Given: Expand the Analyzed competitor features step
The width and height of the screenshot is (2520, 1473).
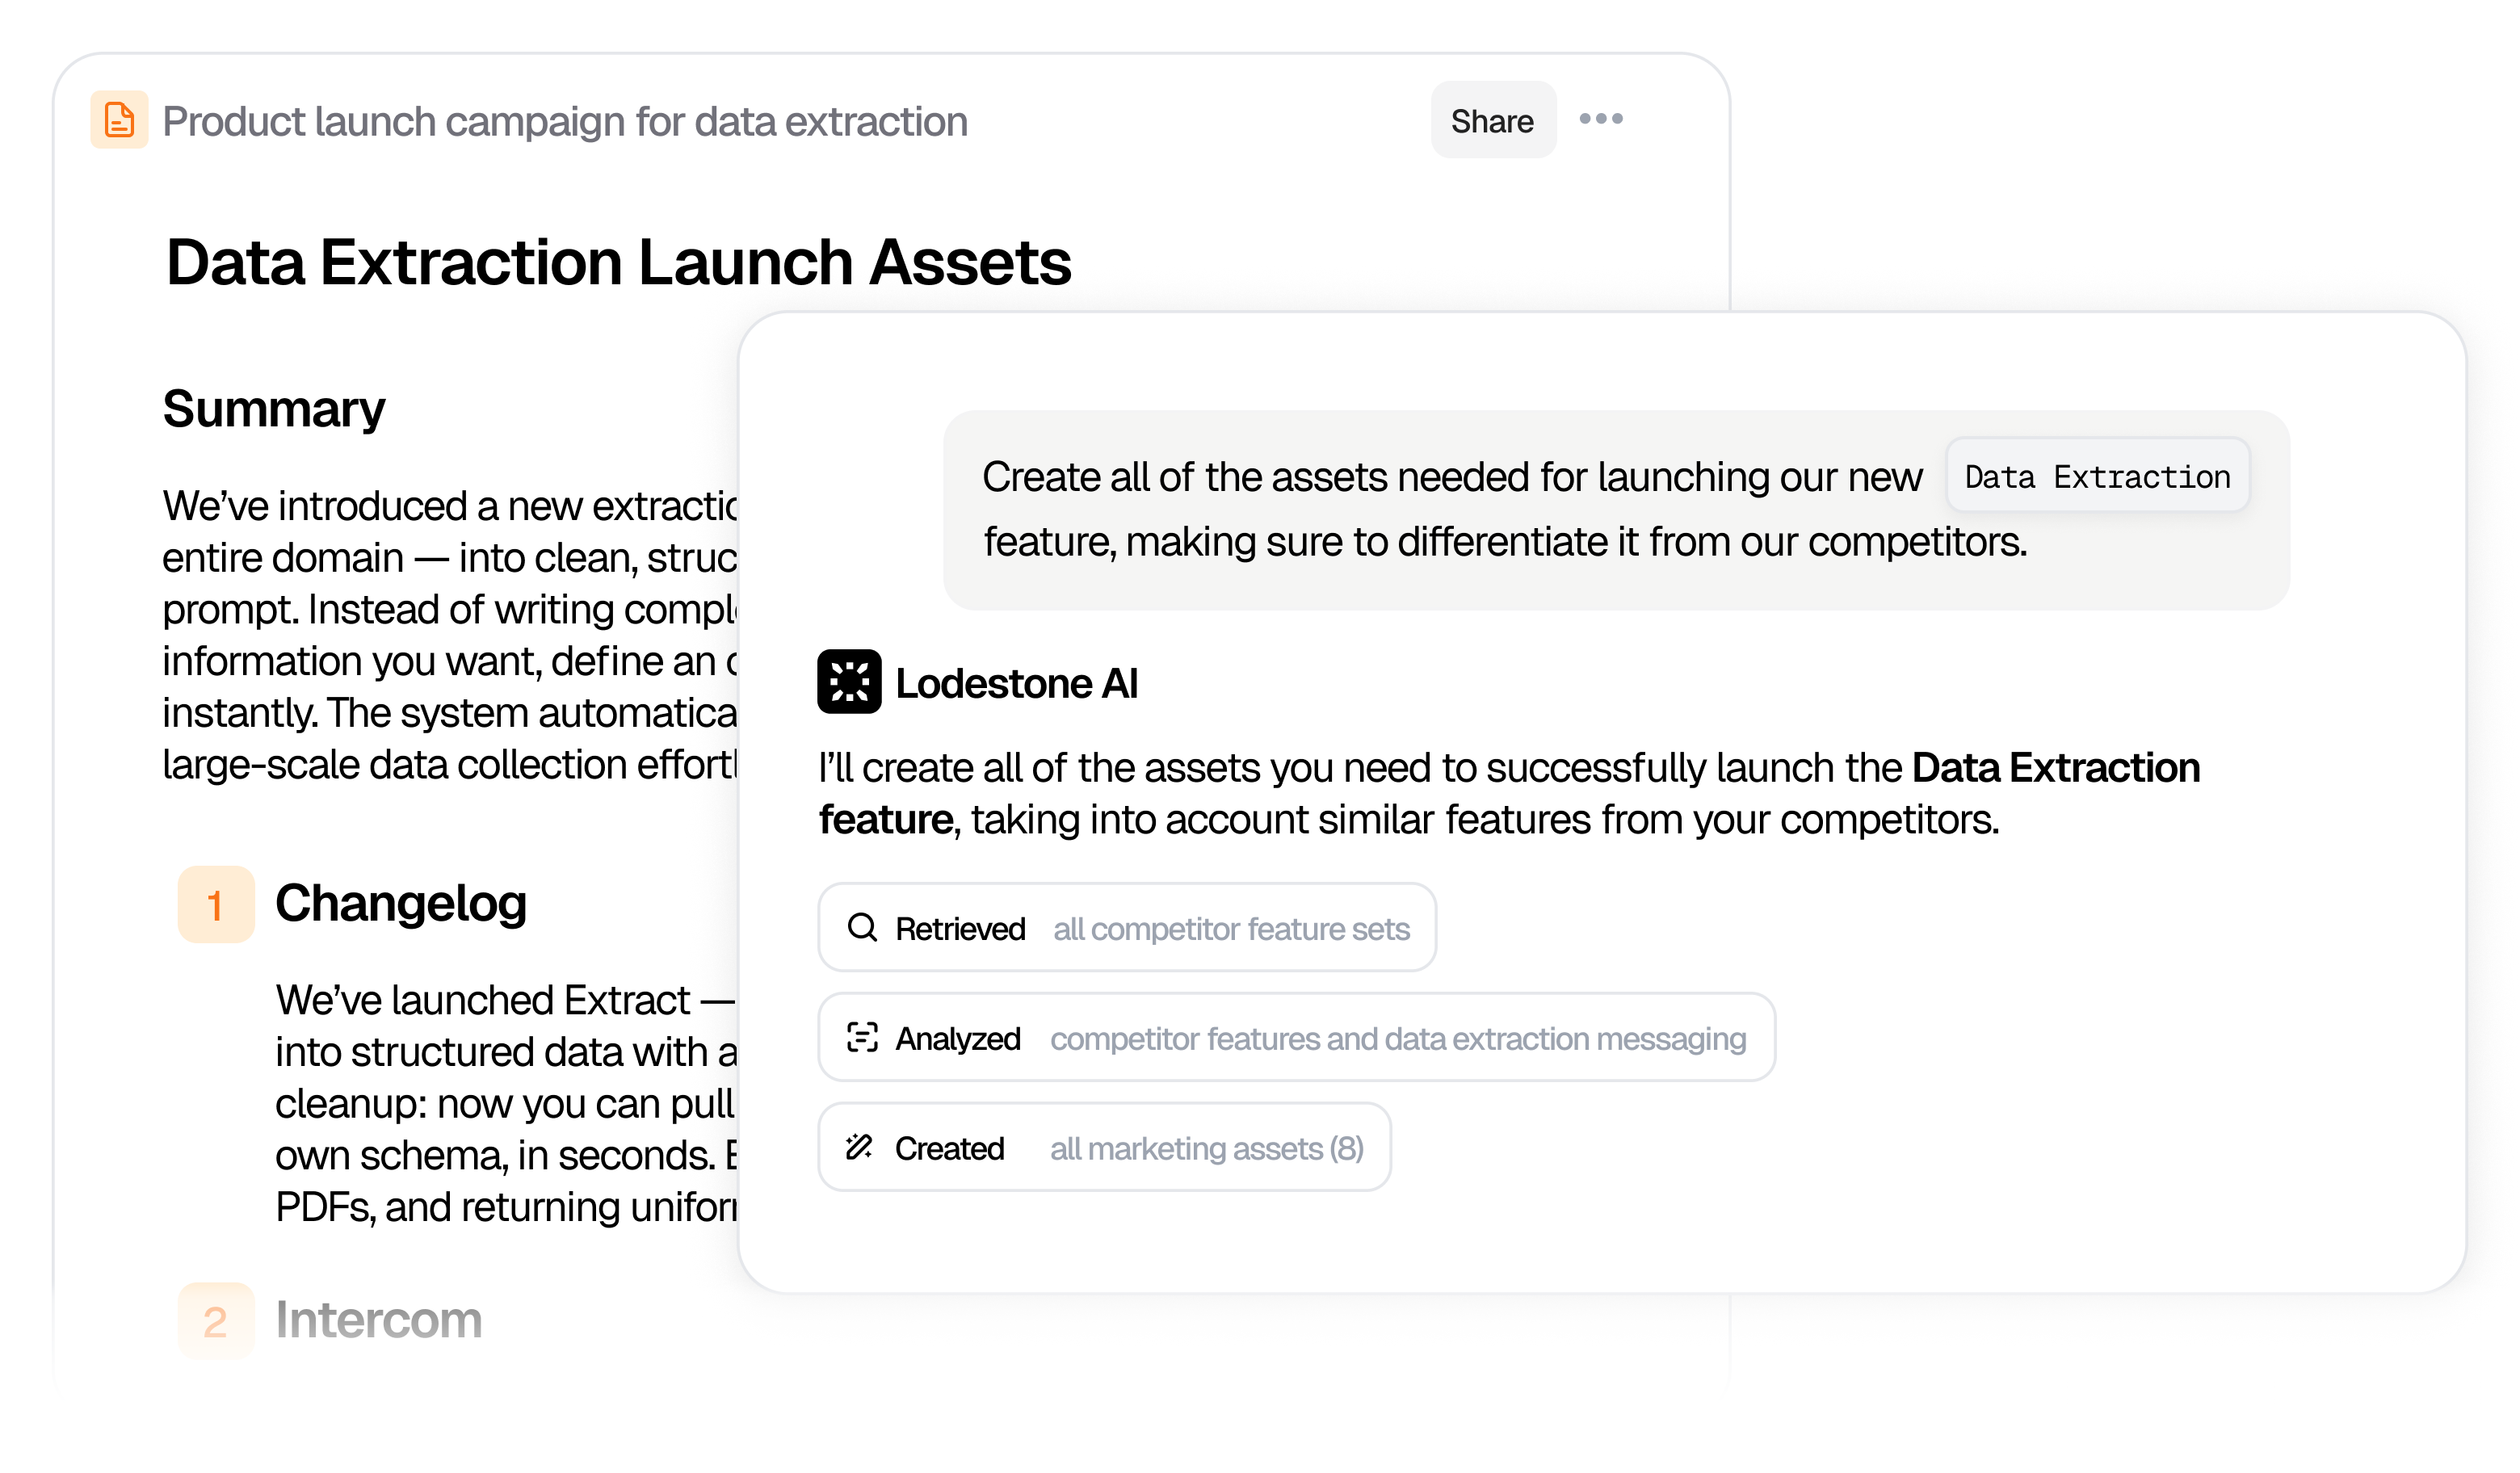Looking at the screenshot, I should [x=1297, y=1038].
